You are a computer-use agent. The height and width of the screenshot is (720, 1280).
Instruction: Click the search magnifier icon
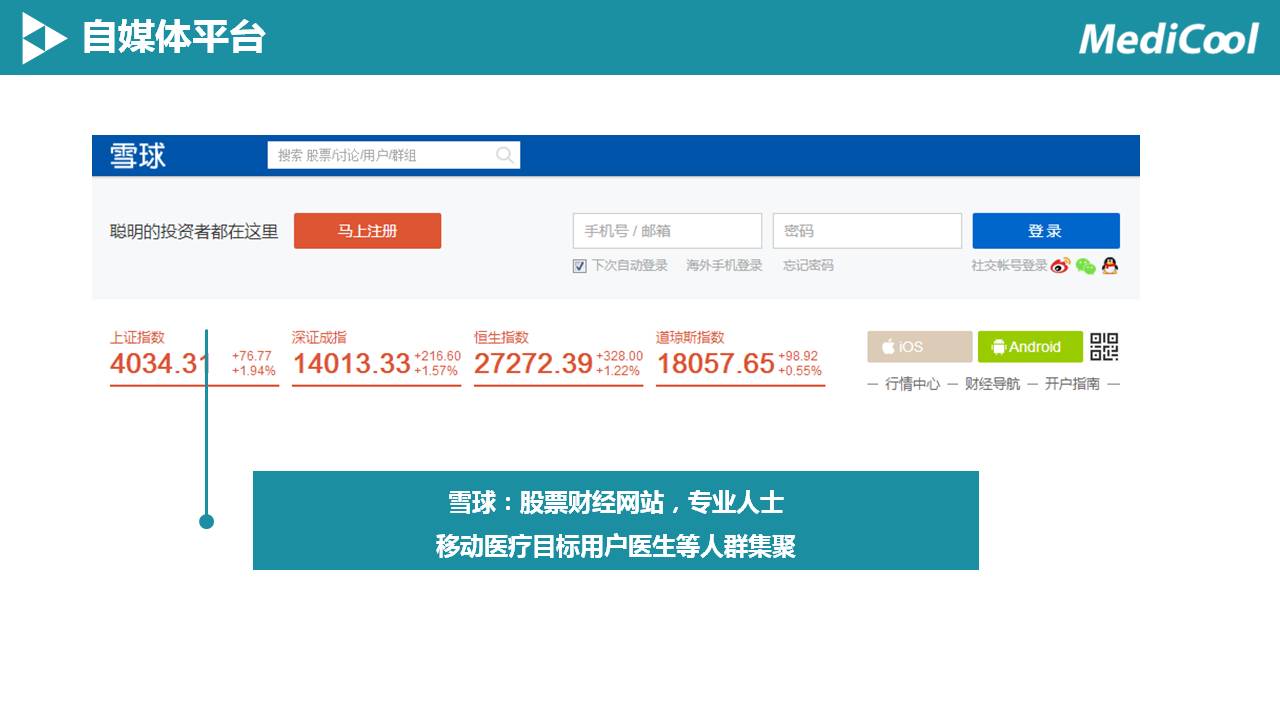pyautogui.click(x=505, y=155)
